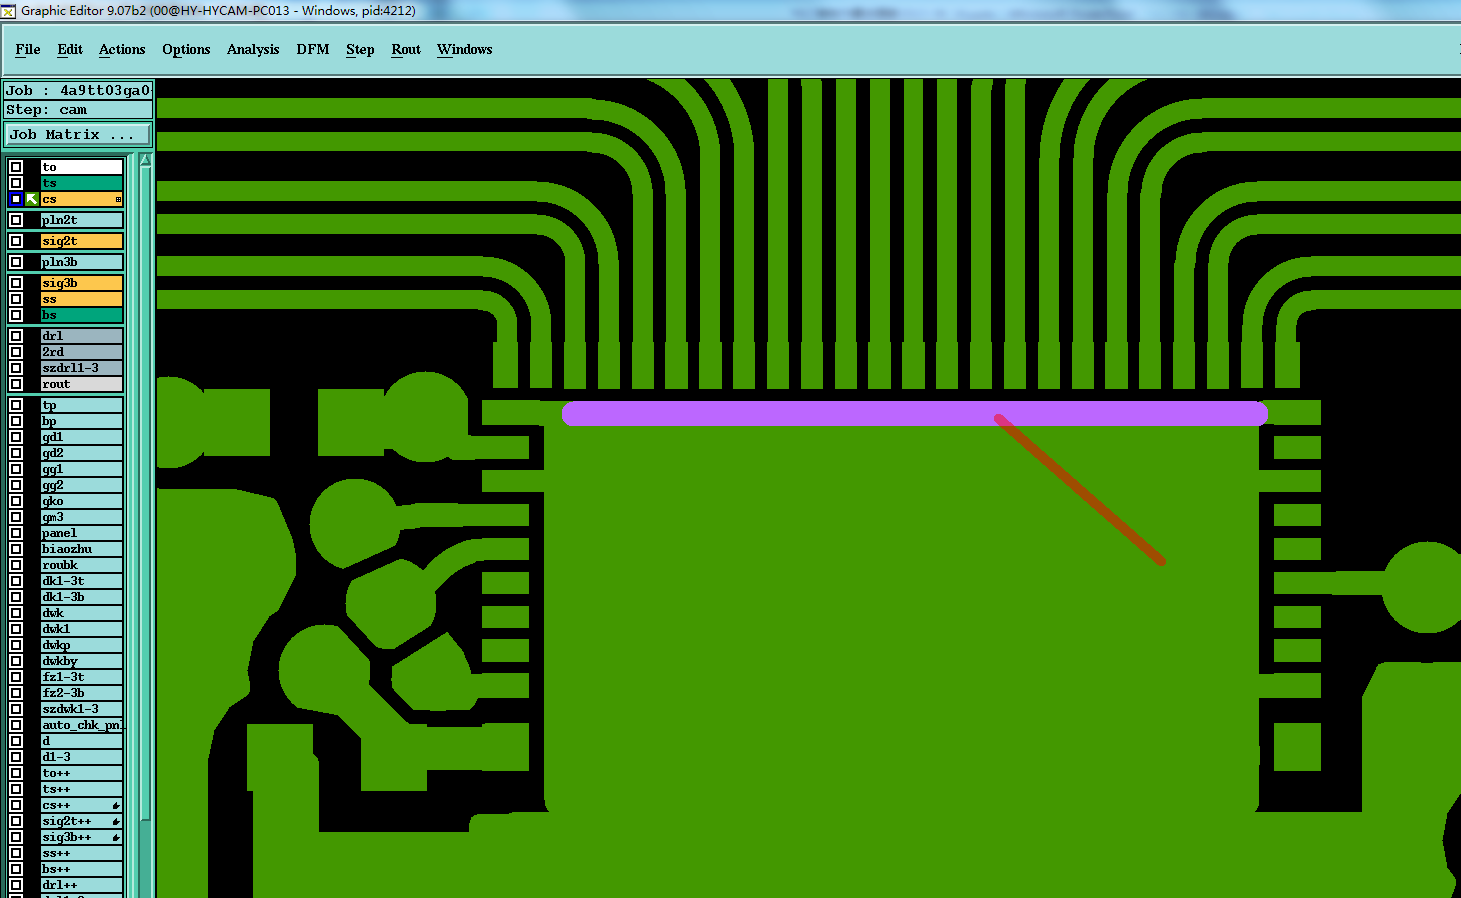Viewport: 1461px width, 898px height.
Task: Select the to layer name
Action: coord(81,167)
